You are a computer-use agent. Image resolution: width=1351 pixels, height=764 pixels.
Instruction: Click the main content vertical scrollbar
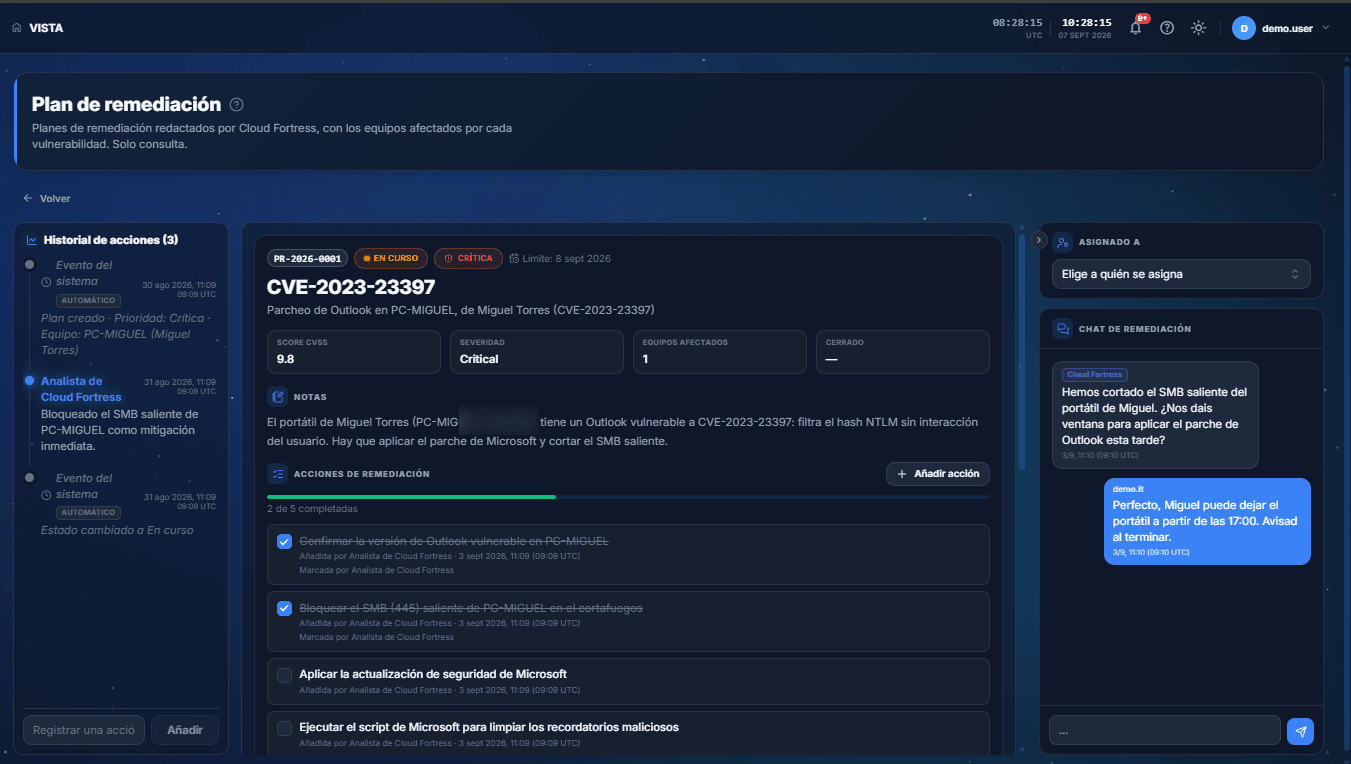pos(1021,351)
